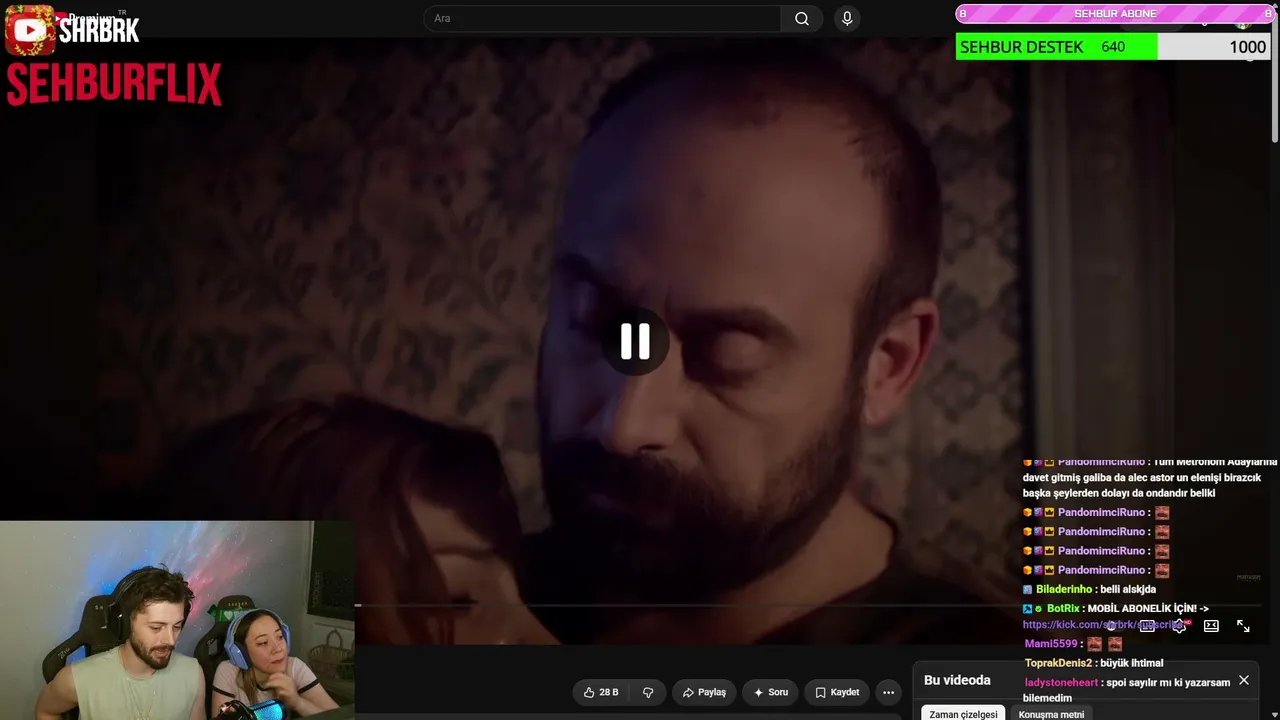Dislike the video with thumbs-down icon
This screenshot has height=720, width=1280.
click(x=648, y=692)
